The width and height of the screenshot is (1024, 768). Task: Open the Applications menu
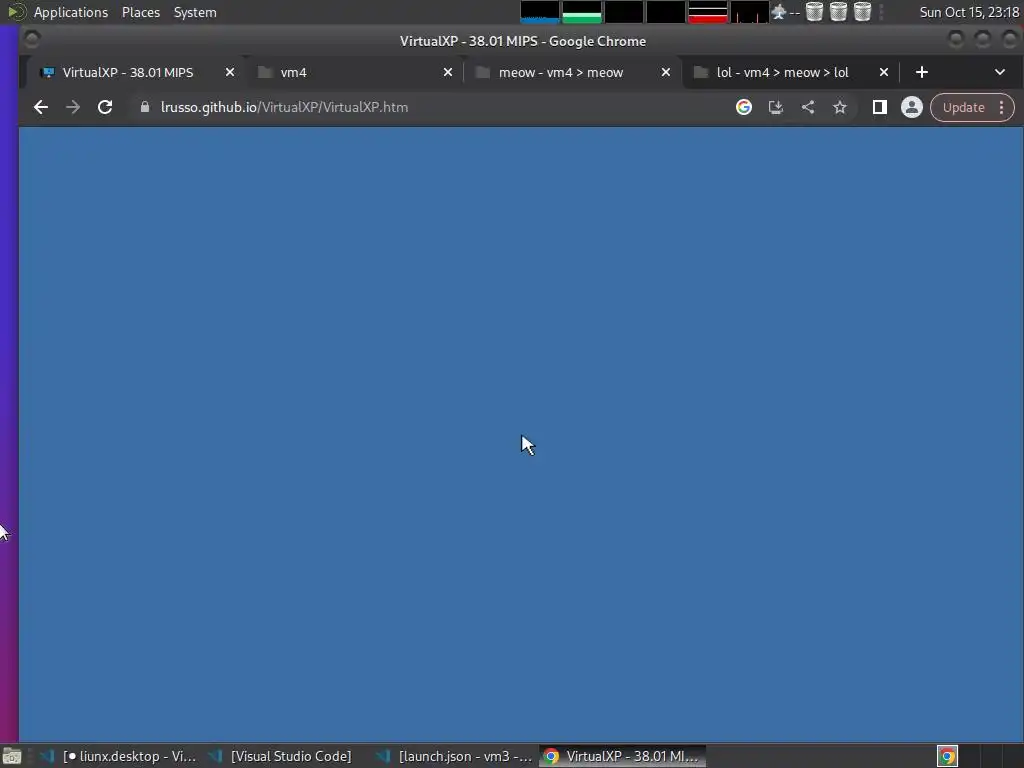coord(71,12)
